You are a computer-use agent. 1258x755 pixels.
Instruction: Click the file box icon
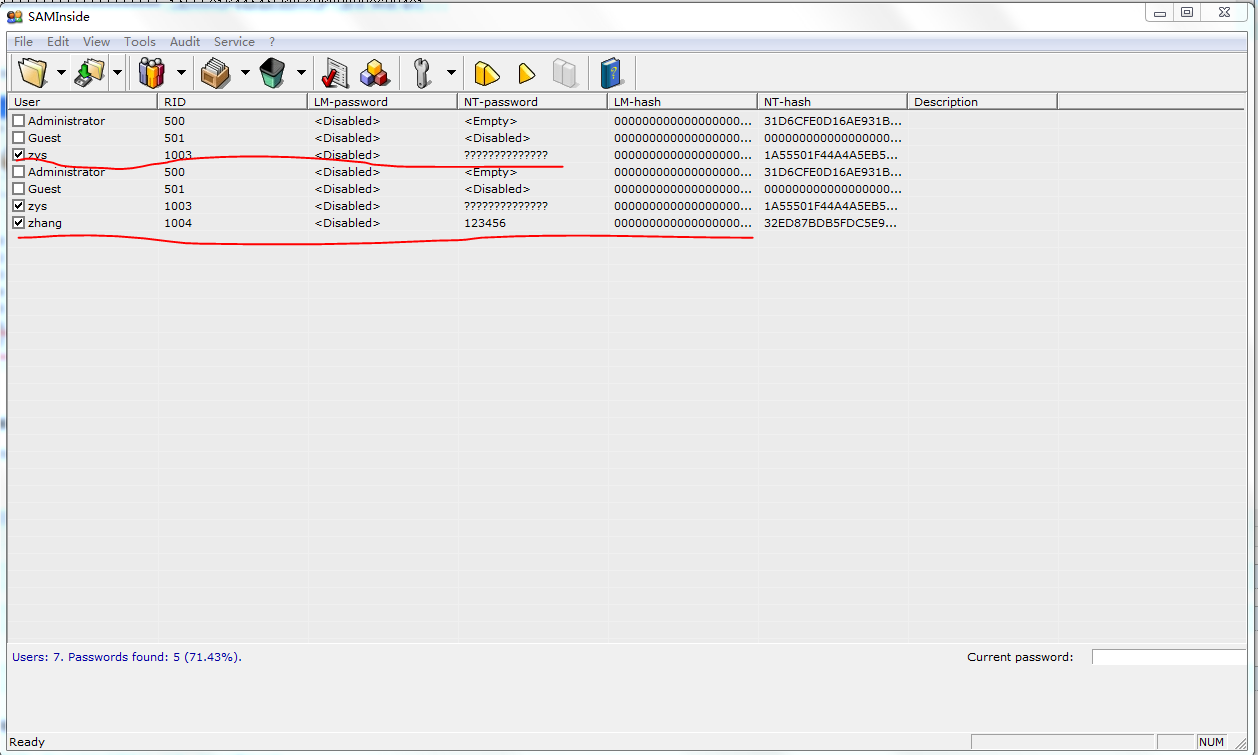(x=215, y=73)
